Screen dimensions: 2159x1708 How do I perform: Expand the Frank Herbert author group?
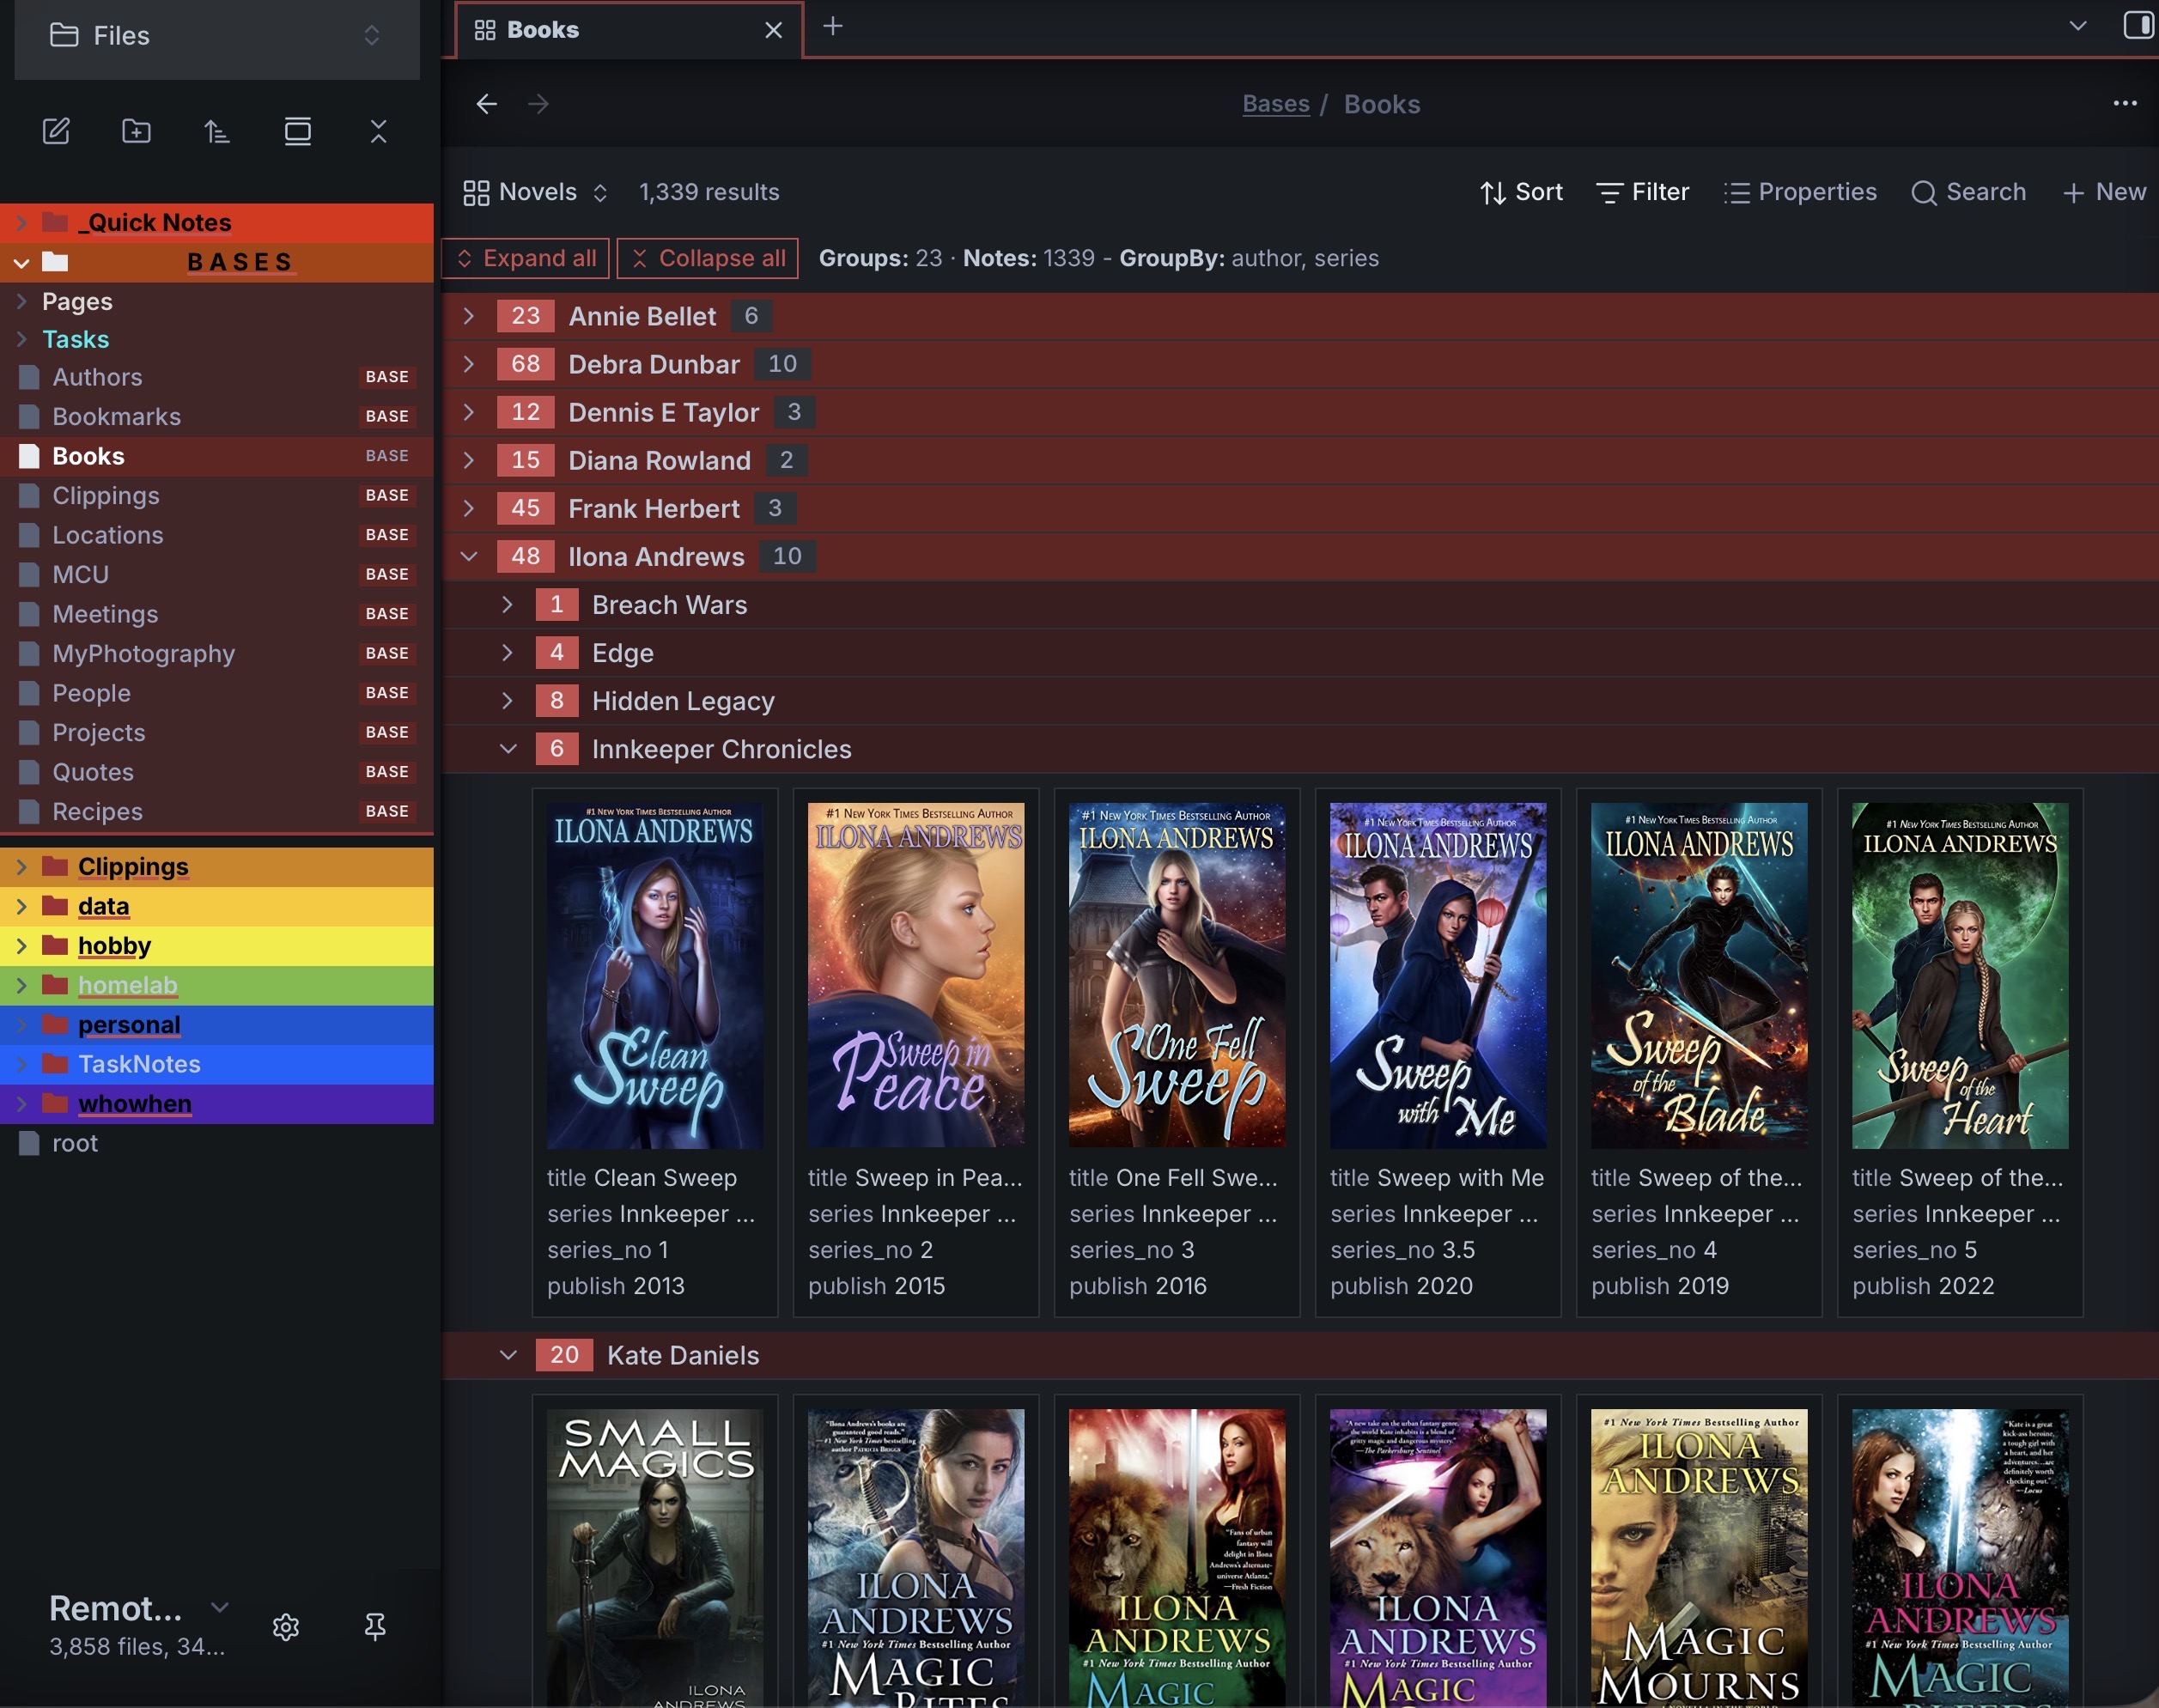pyautogui.click(x=469, y=508)
